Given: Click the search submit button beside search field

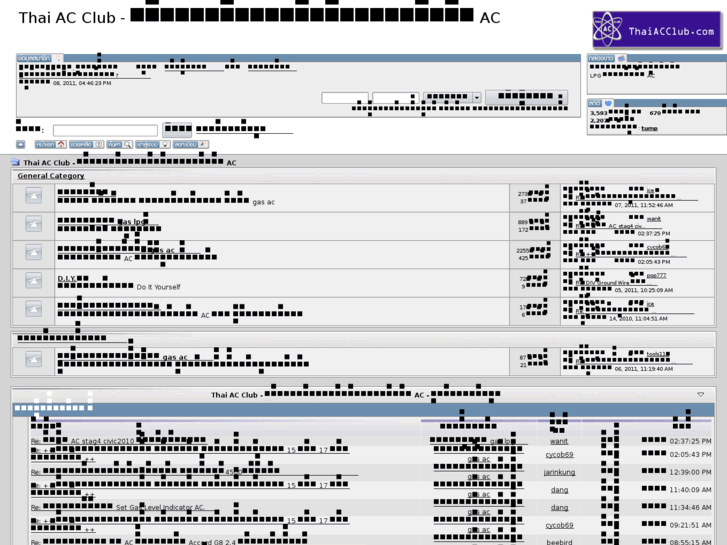Looking at the screenshot, I should point(177,129).
